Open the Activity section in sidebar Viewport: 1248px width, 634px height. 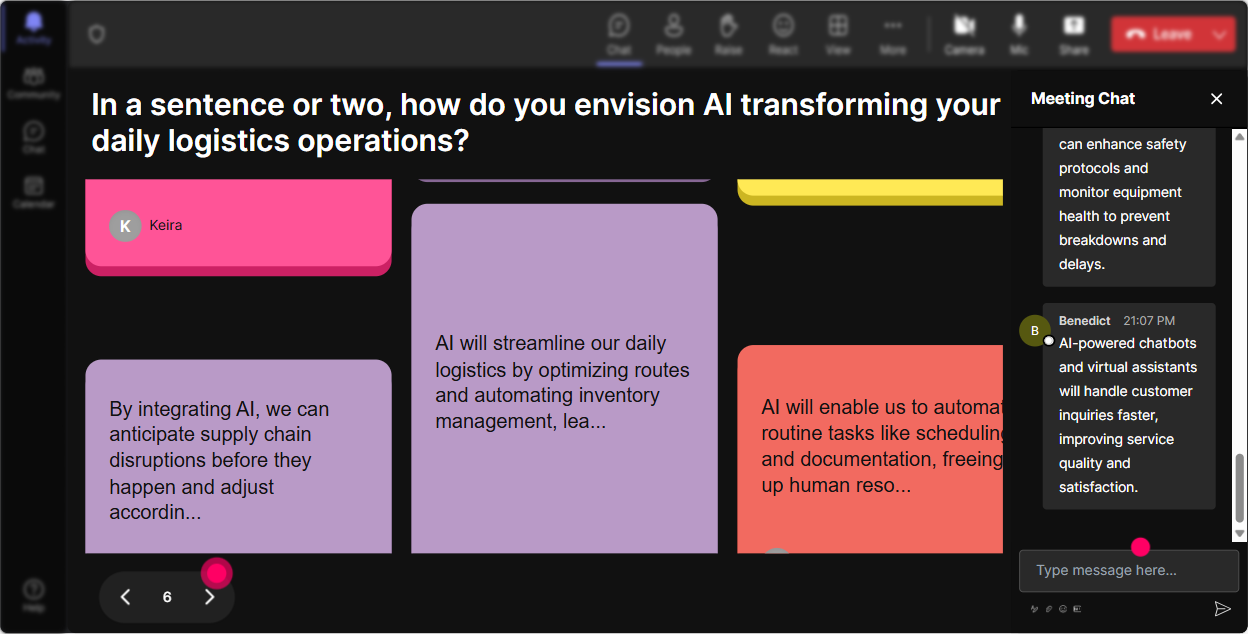(x=34, y=28)
